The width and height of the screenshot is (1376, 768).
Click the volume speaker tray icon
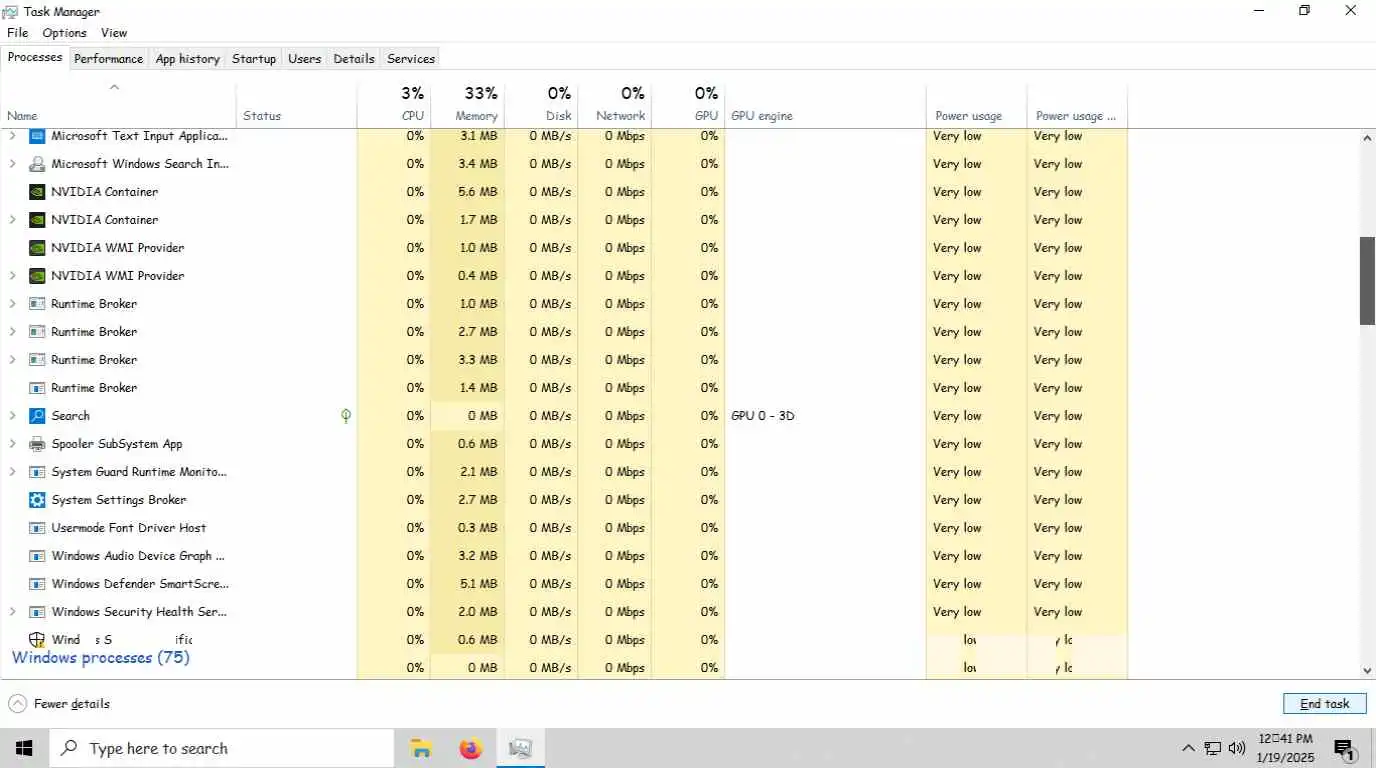click(1236, 748)
